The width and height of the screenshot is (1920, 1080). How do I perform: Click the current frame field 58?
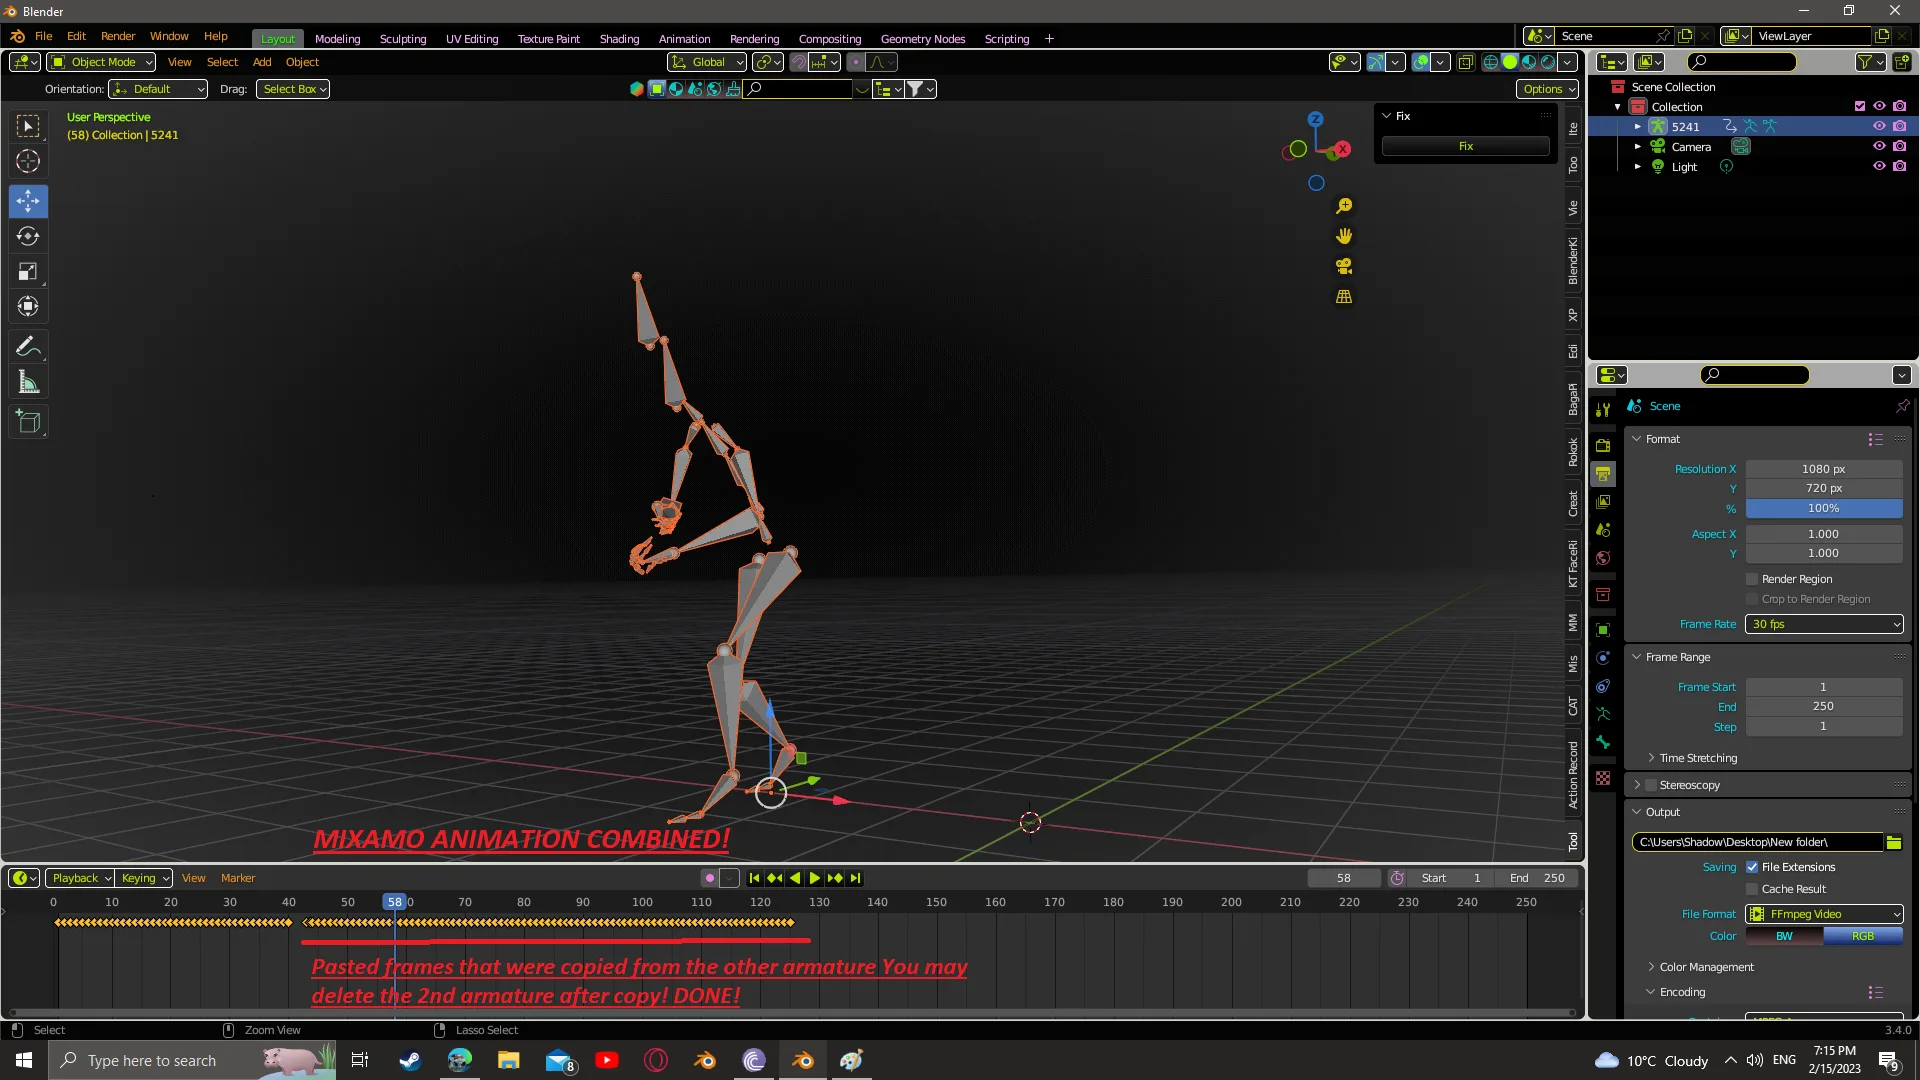pos(1344,878)
